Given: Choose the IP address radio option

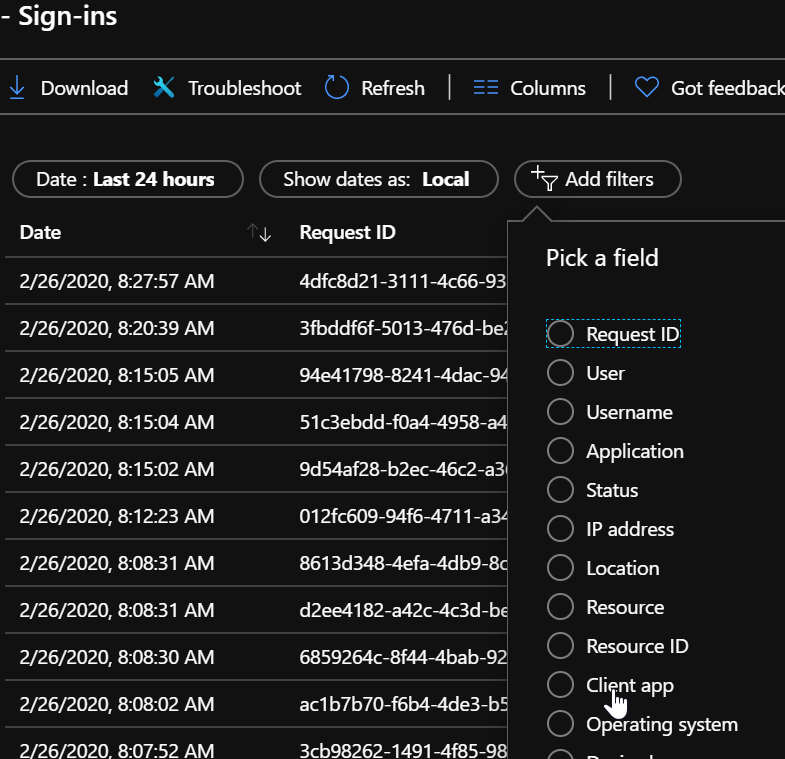Looking at the screenshot, I should point(560,529).
